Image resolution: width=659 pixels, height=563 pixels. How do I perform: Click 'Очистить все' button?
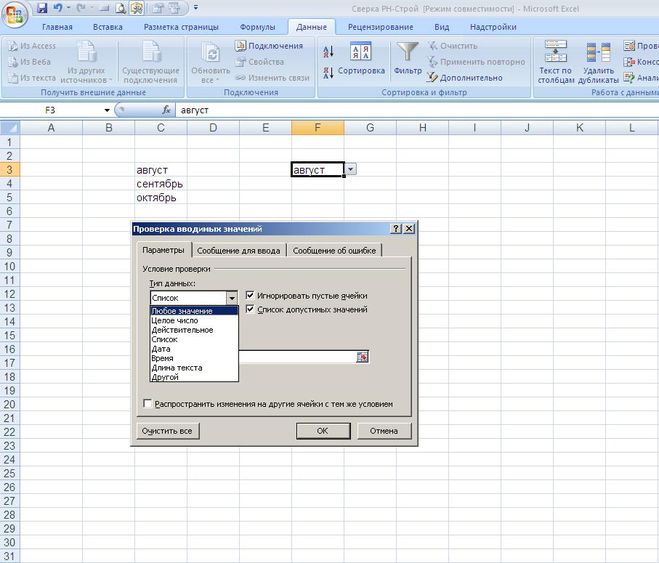tap(167, 431)
